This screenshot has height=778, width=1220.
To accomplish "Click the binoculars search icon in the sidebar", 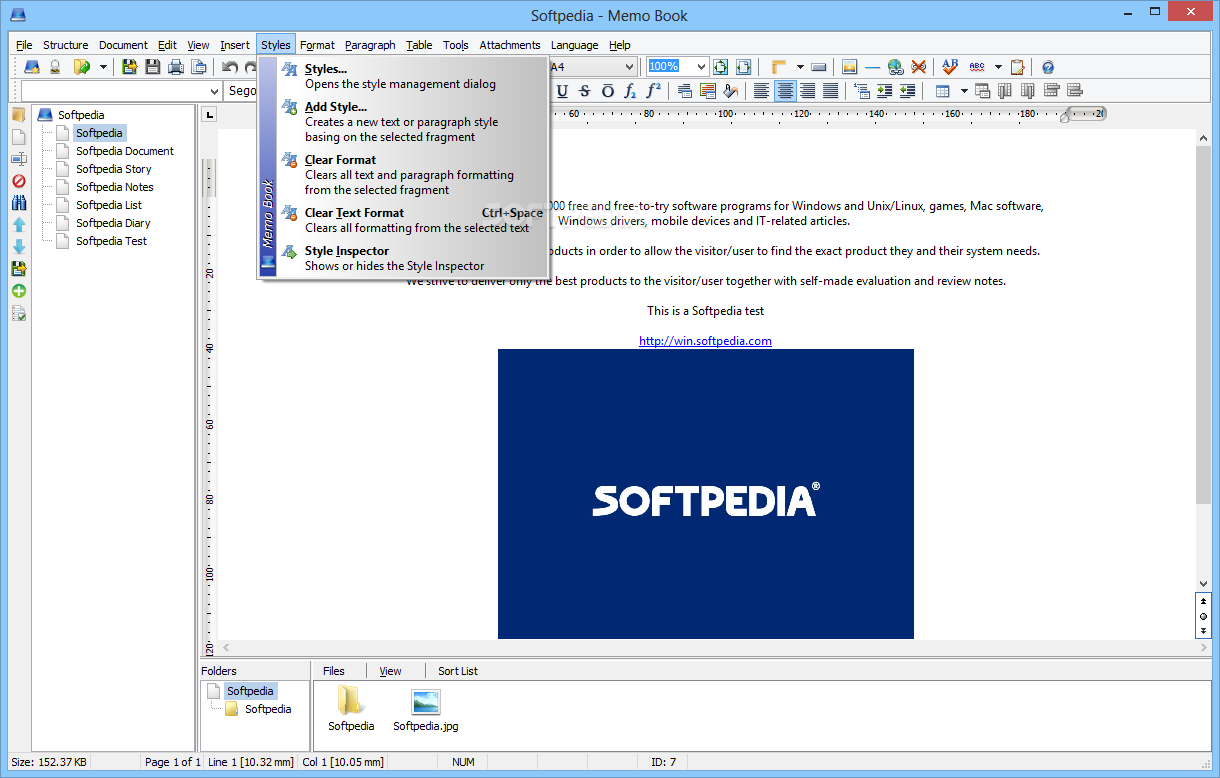I will [19, 203].
